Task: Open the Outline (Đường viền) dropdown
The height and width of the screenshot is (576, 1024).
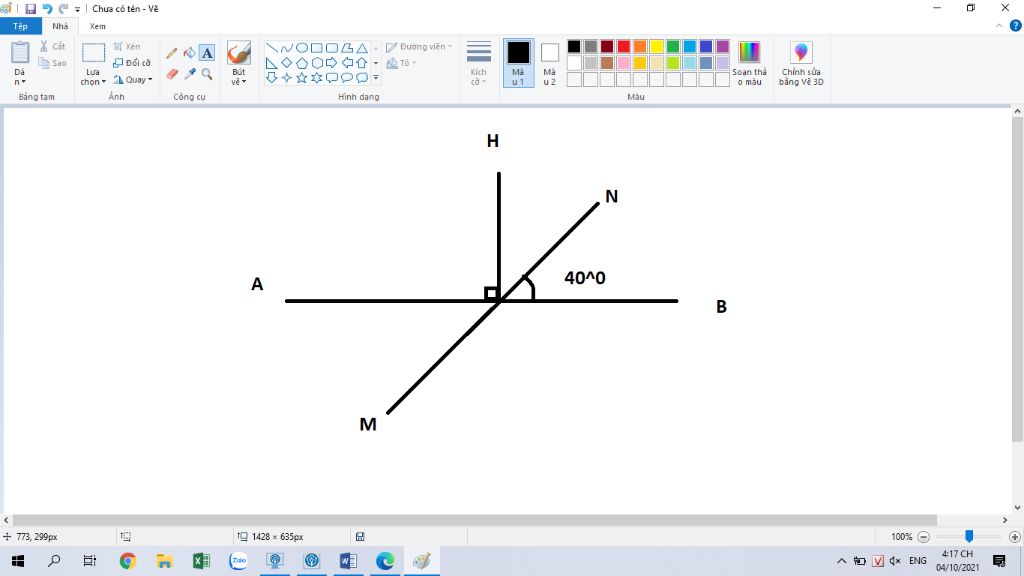Action: [419, 46]
